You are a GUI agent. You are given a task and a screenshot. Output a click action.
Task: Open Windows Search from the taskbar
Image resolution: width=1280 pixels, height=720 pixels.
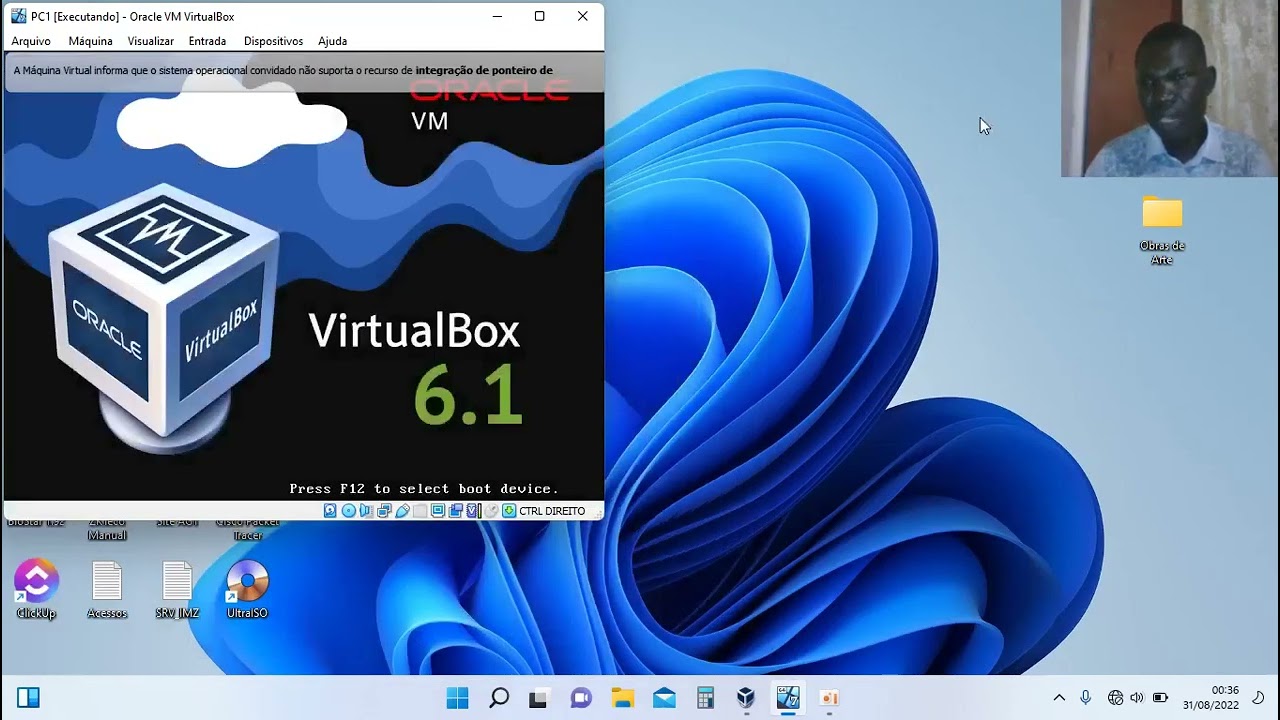(499, 697)
